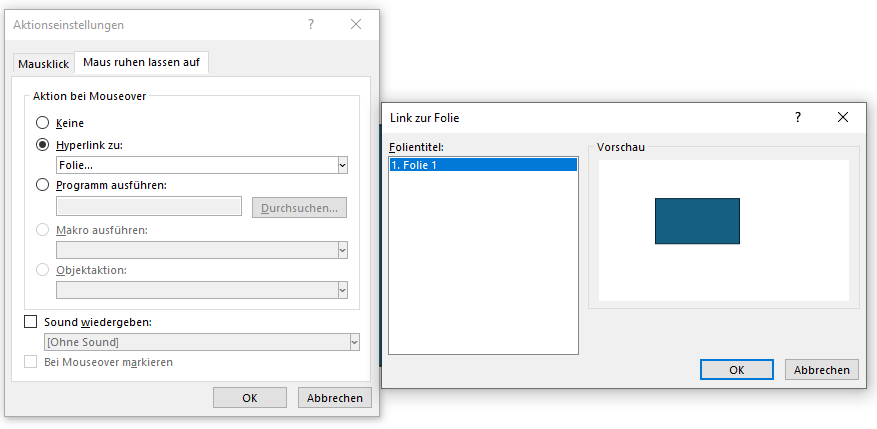This screenshot has height=429, width=877.
Task: Click the slide preview blue rectangle
Action: [697, 221]
